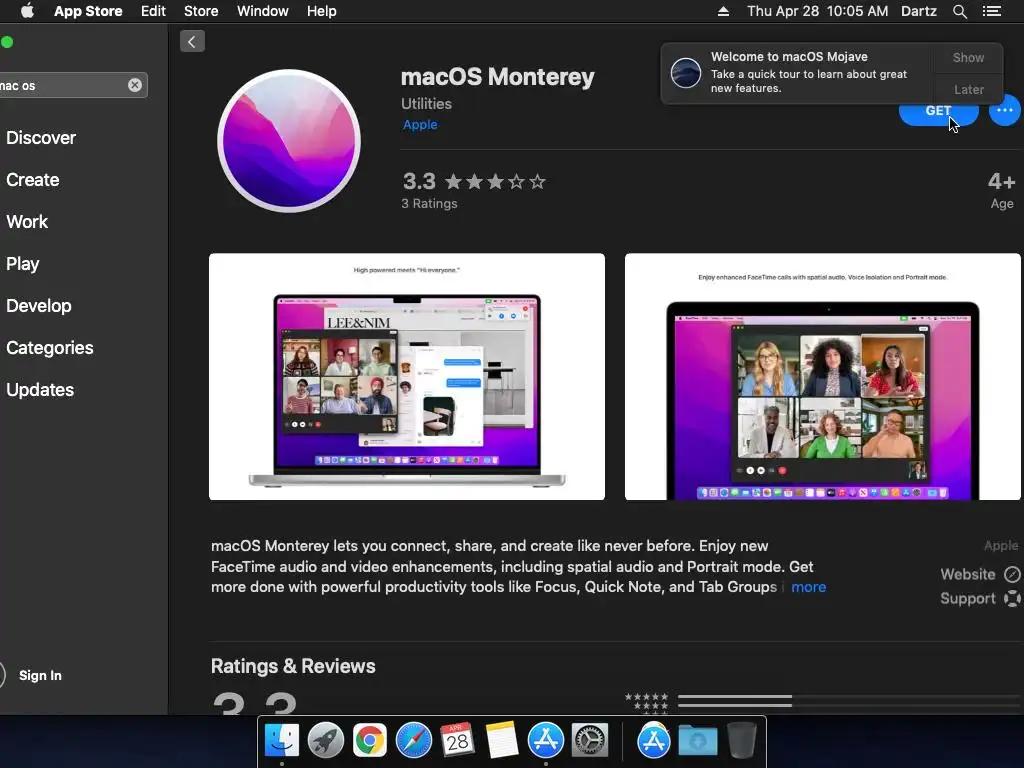1024x768 pixels.
Task: Open the Trash in the Dock
Action: (742, 741)
